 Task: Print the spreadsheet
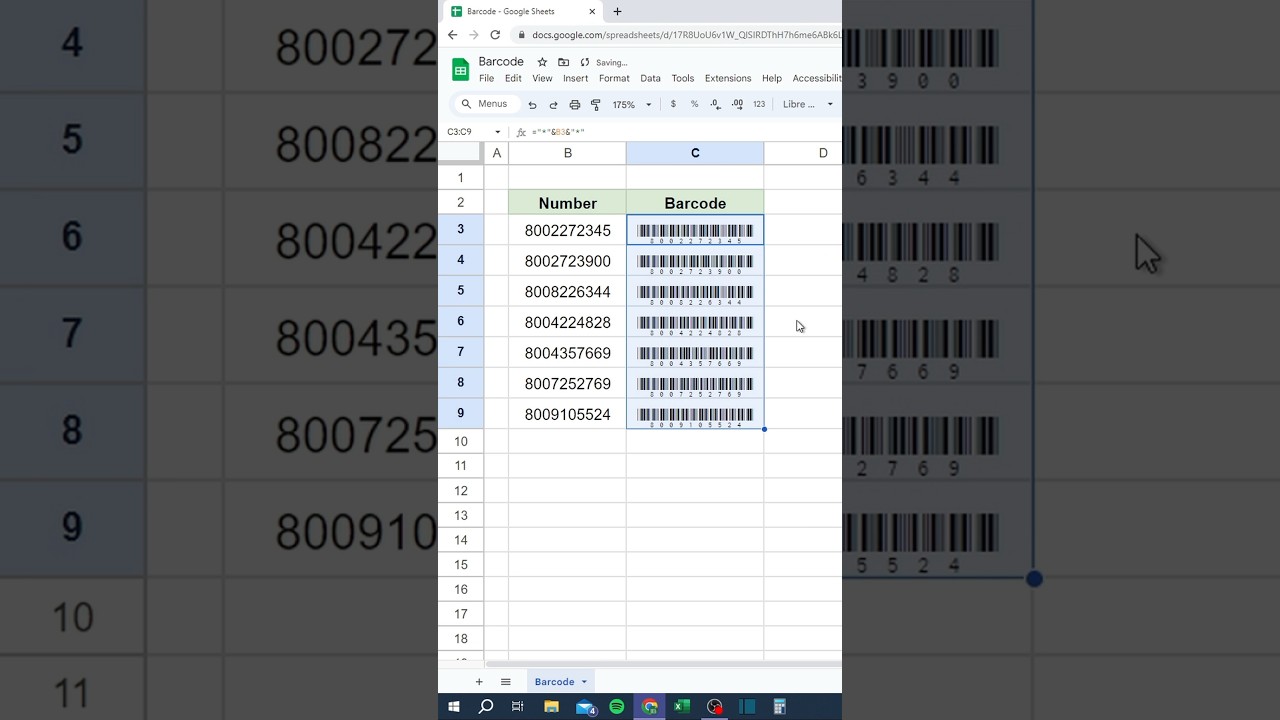[575, 104]
